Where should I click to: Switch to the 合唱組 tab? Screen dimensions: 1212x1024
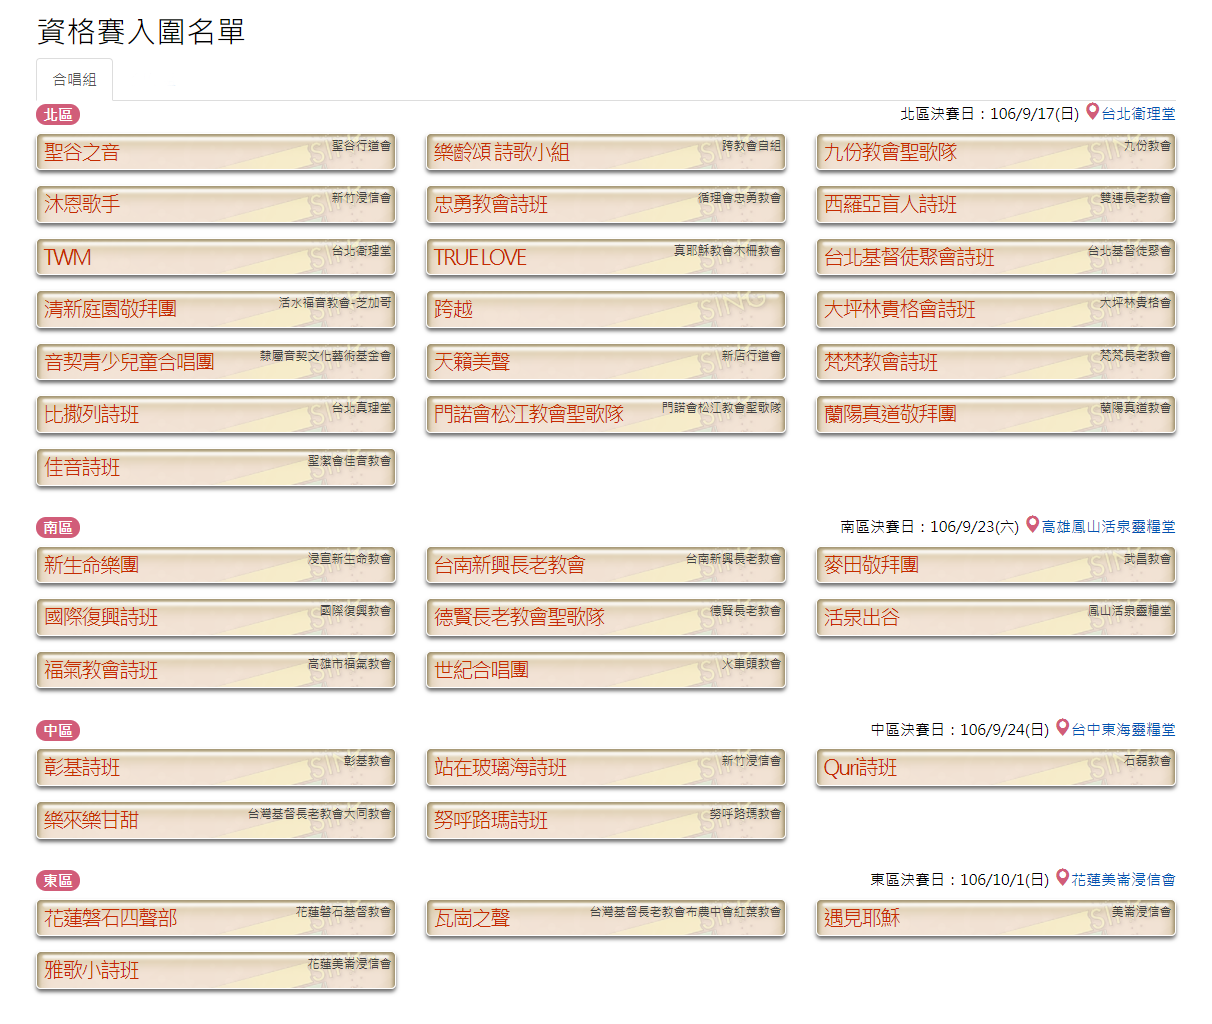(x=74, y=80)
